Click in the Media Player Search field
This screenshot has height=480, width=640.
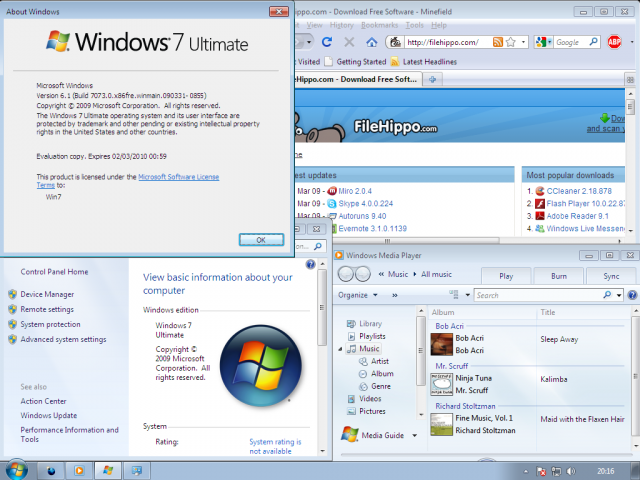pos(538,295)
